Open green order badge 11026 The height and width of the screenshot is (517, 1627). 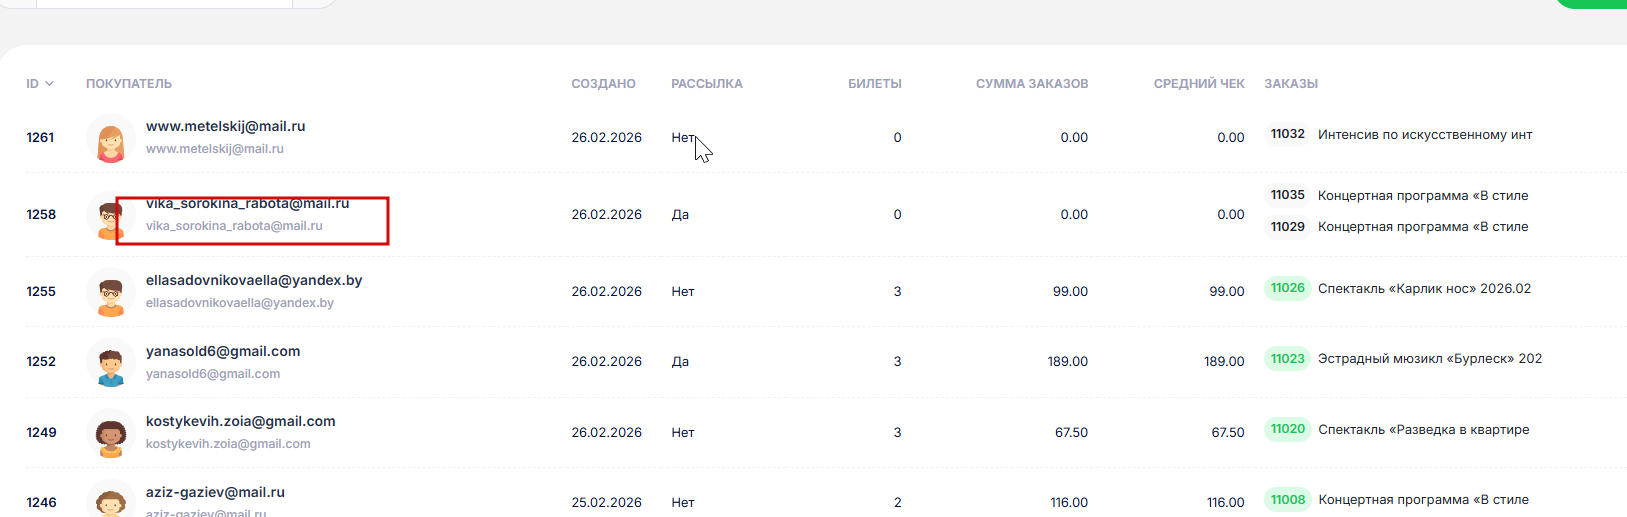1287,288
